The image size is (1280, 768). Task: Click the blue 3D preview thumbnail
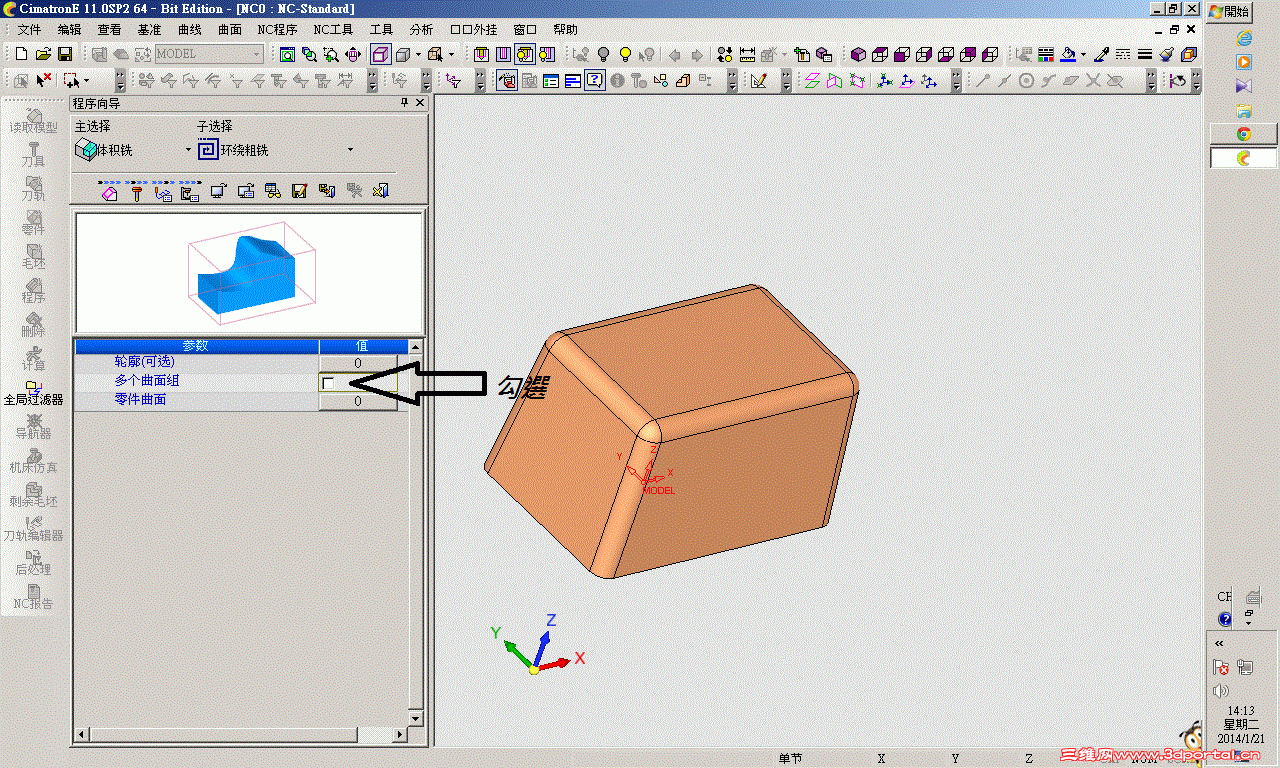(250, 275)
